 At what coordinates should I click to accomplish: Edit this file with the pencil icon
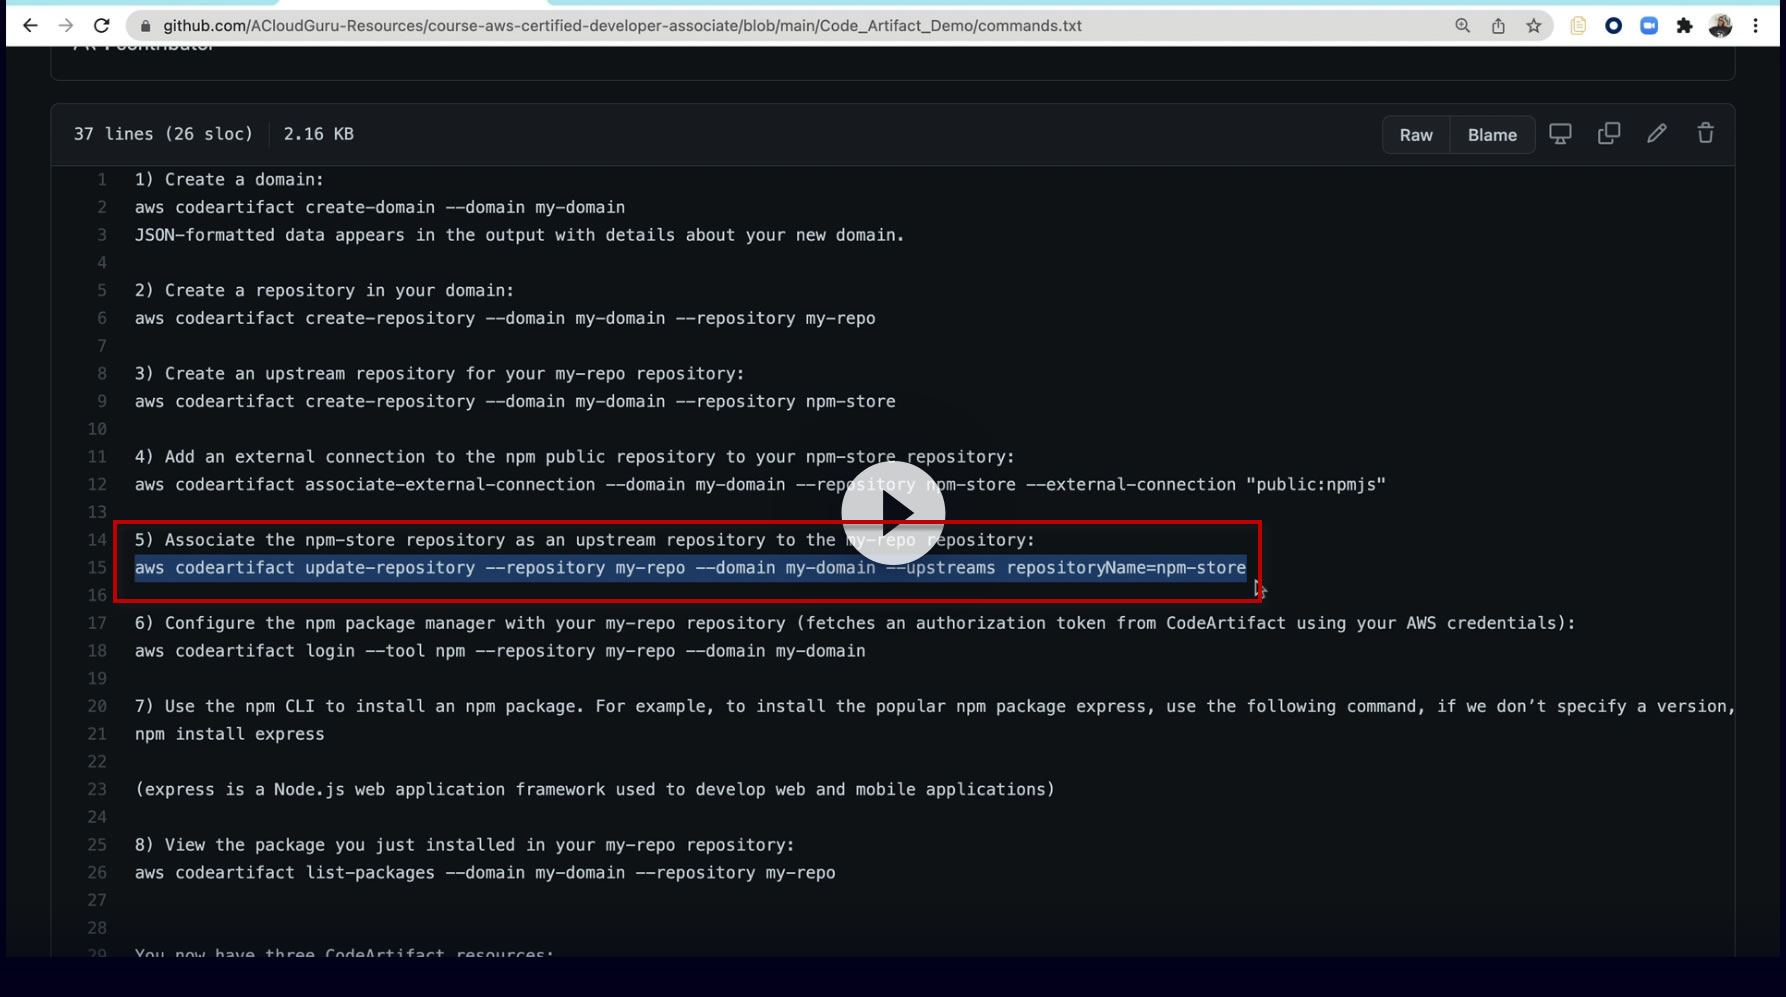(1657, 134)
